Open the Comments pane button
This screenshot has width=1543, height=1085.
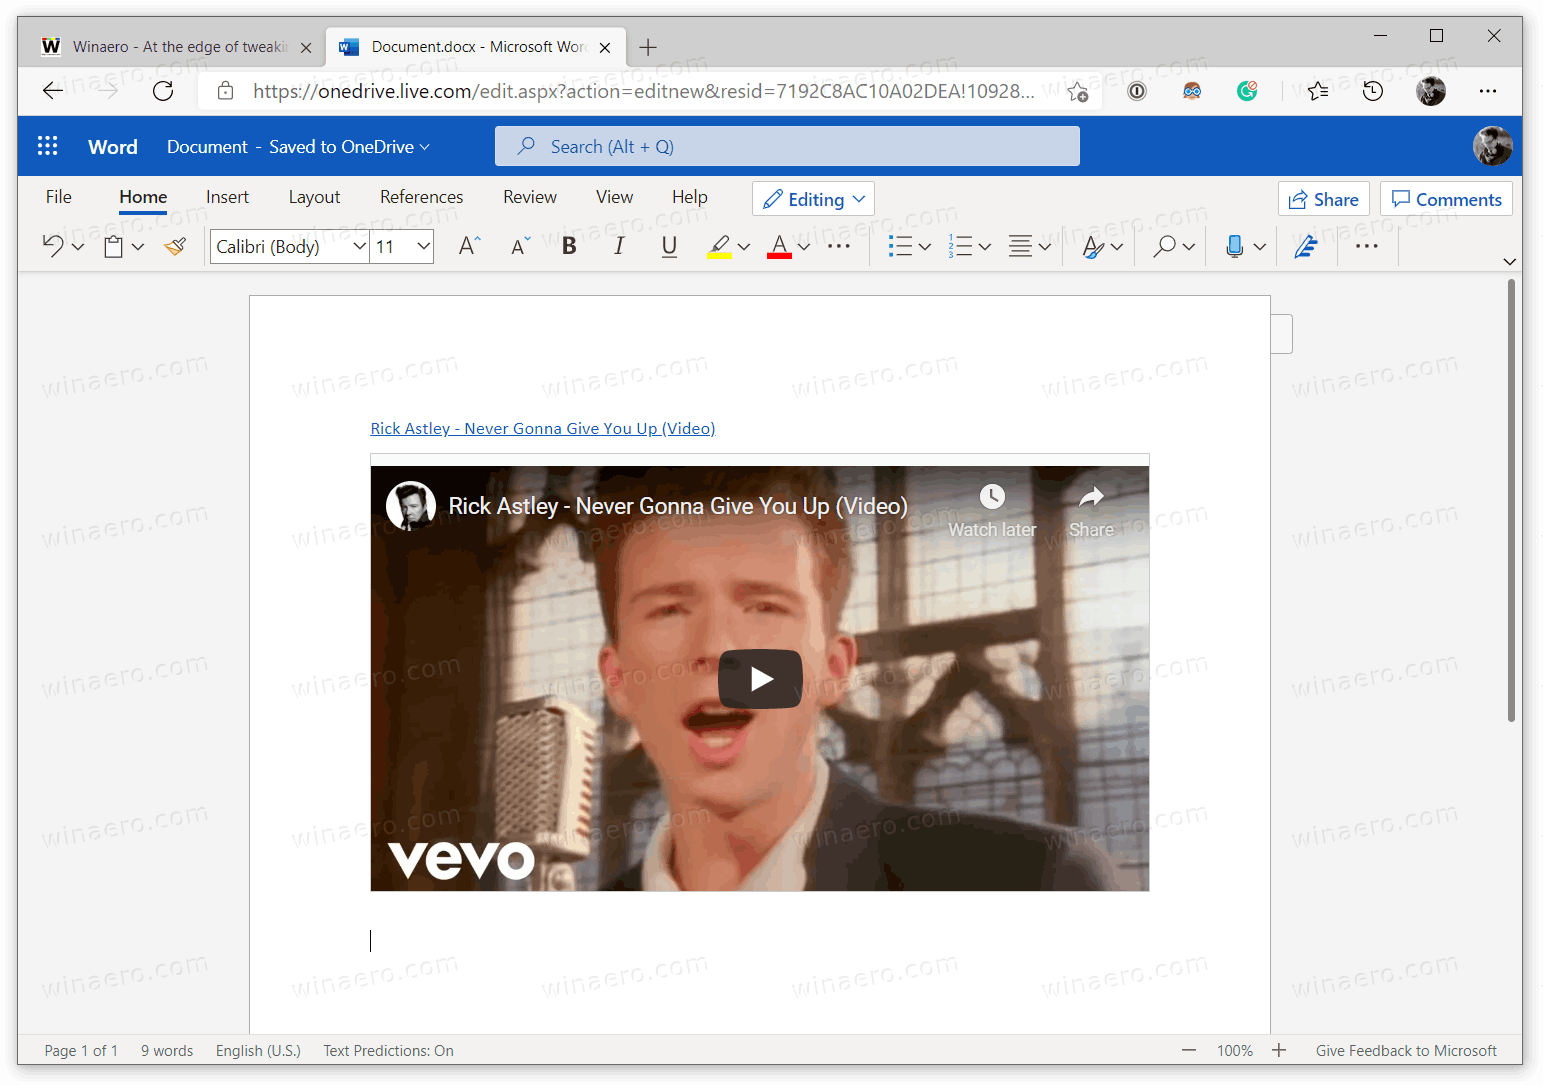click(1446, 199)
